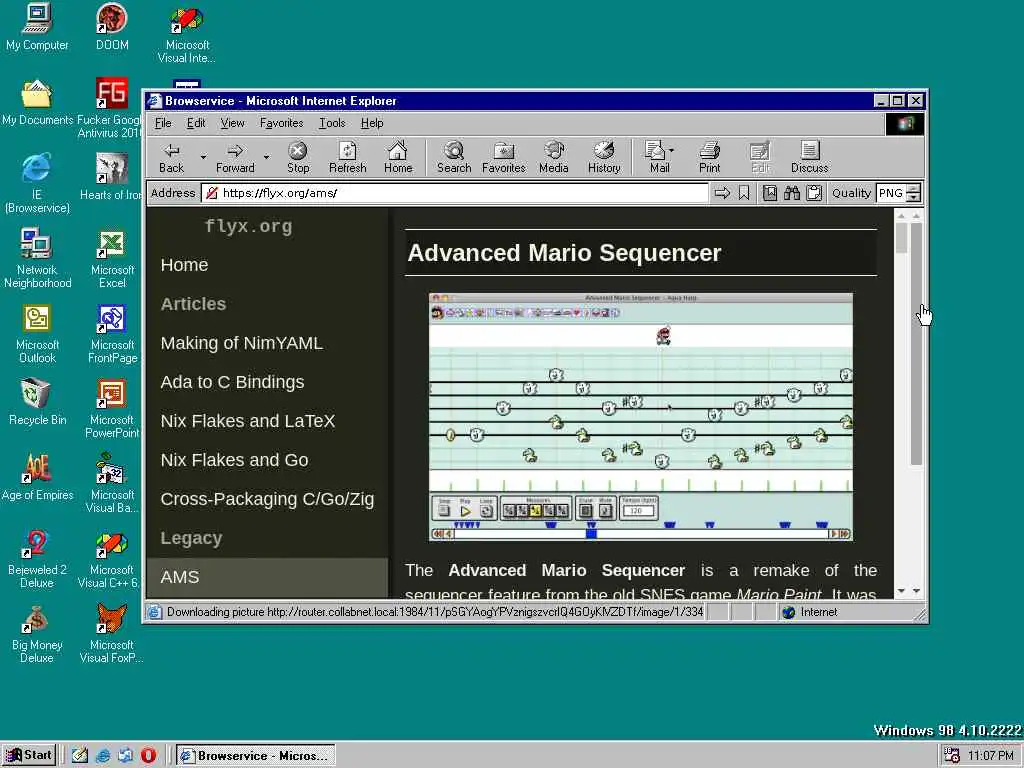This screenshot has height=768, width=1024.
Task: Open the Nix Flakes and Go link
Action: (x=234, y=460)
